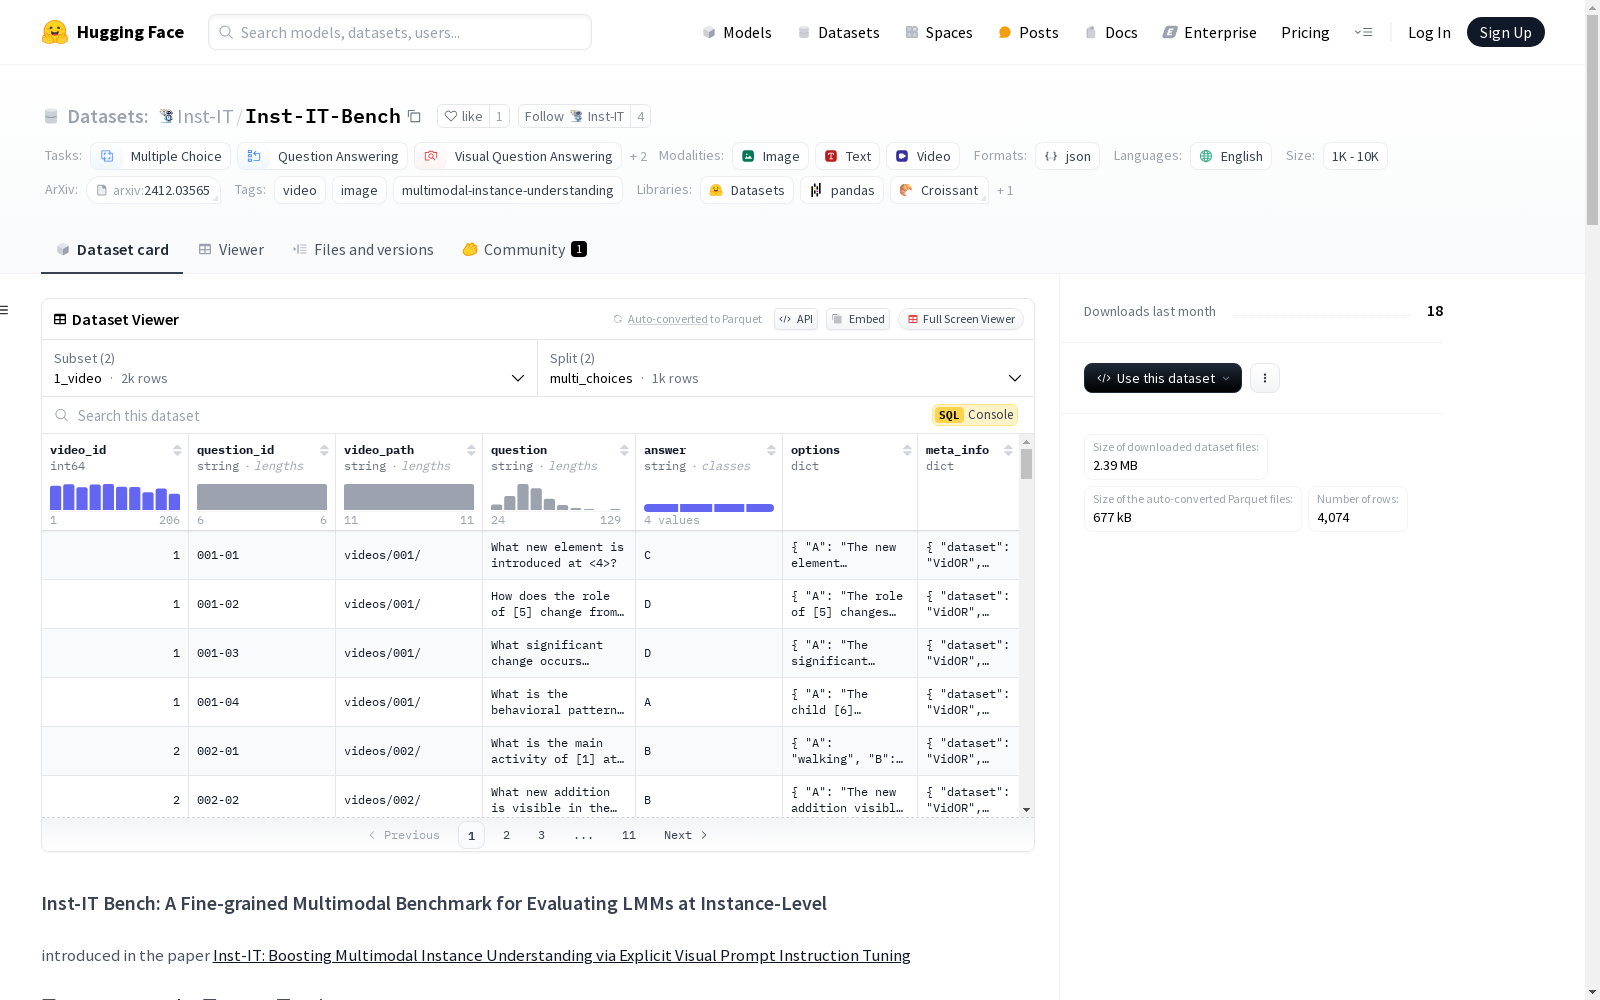The width and height of the screenshot is (1600, 1000).
Task: Click the API button
Action: click(x=796, y=319)
